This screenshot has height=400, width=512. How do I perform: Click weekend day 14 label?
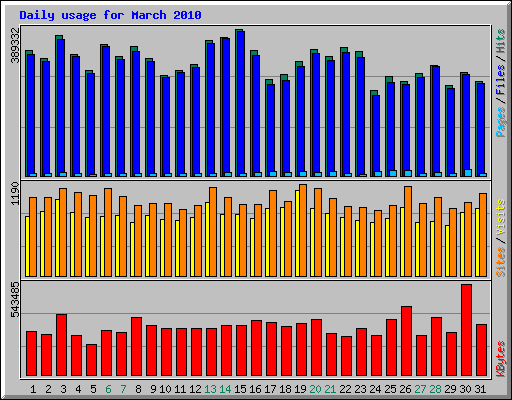coord(225,389)
